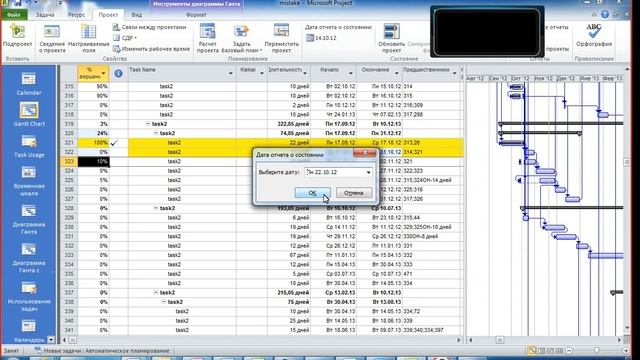The height and width of the screenshot is (360, 640).
Task: Open % заверш. column filter dropdown
Action: point(103,74)
